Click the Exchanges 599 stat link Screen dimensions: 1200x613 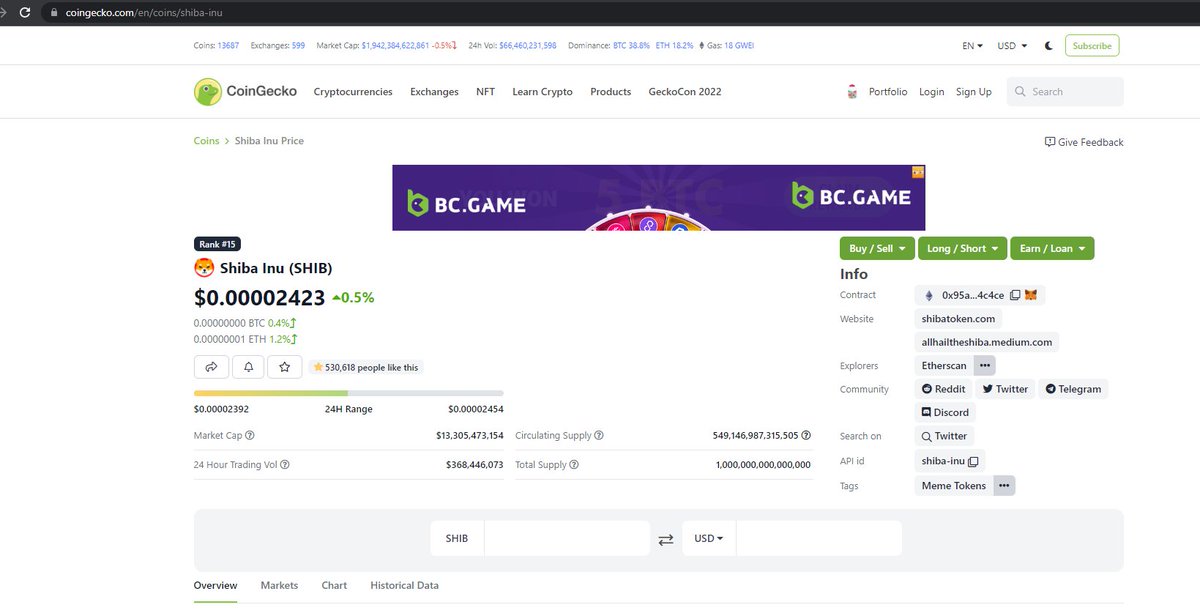point(277,46)
